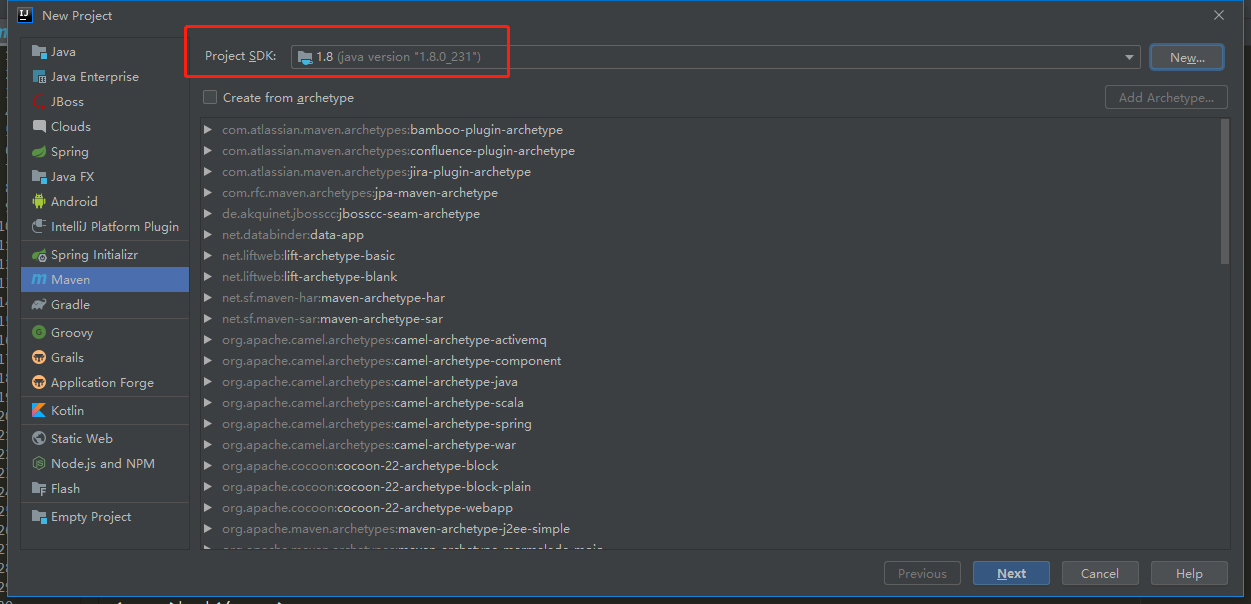Select camel-archetype-war row
This screenshot has width=1251, height=604.
click(710, 445)
